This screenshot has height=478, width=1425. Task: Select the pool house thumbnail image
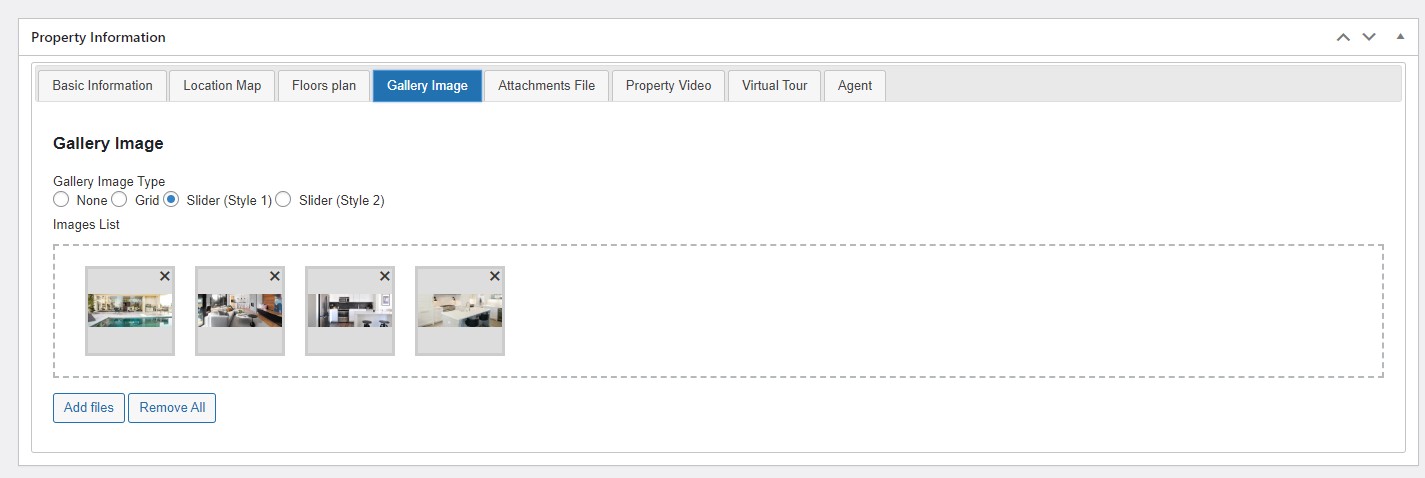[x=130, y=311]
